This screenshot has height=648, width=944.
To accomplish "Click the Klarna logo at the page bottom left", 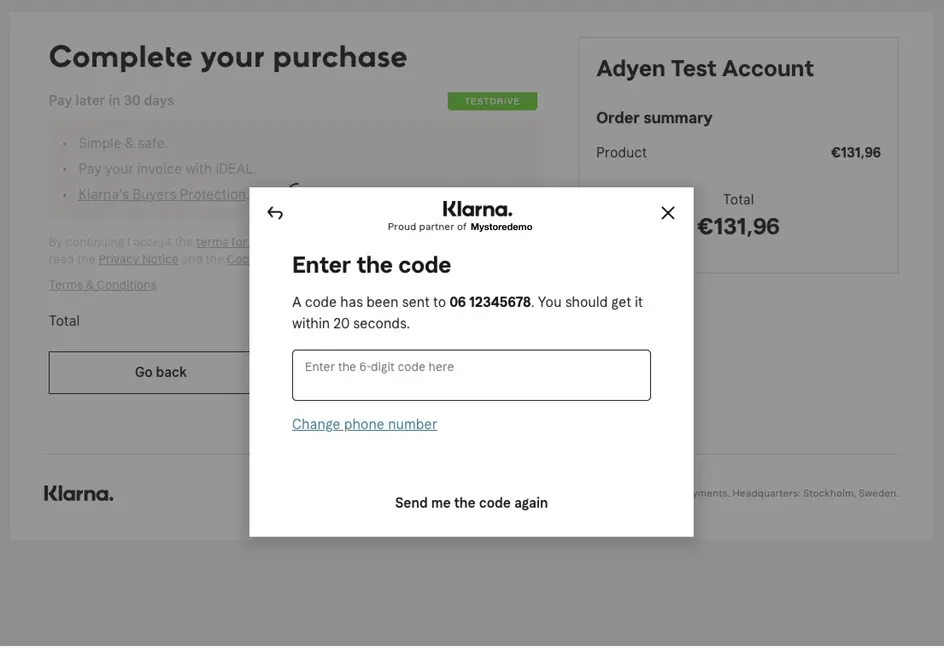I will (x=78, y=492).
